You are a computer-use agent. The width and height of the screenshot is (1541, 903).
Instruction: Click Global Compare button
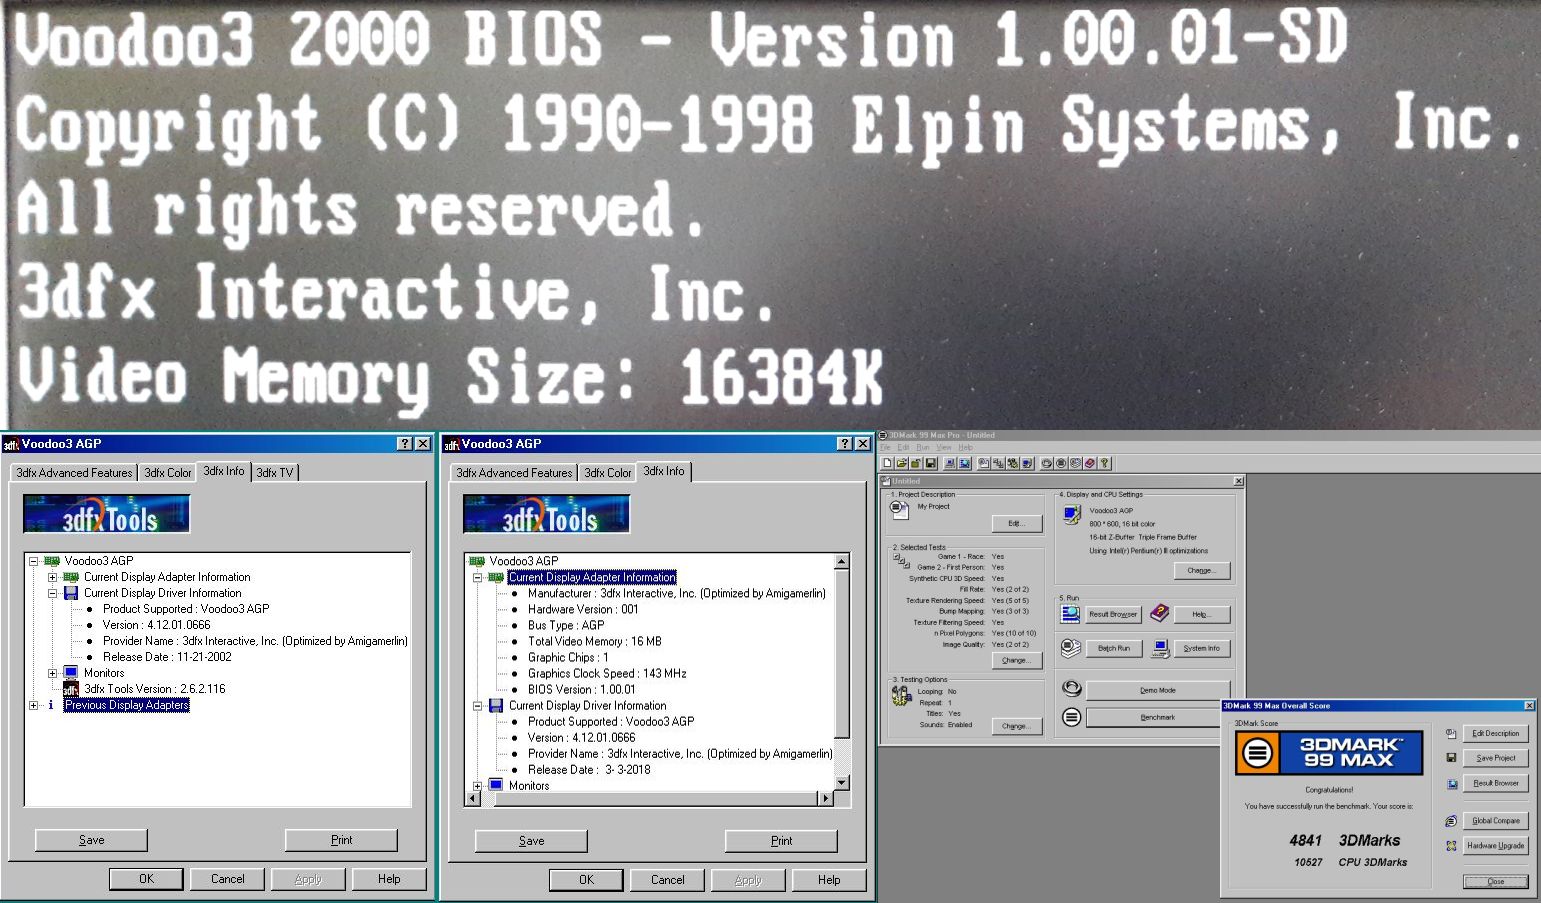click(x=1495, y=821)
